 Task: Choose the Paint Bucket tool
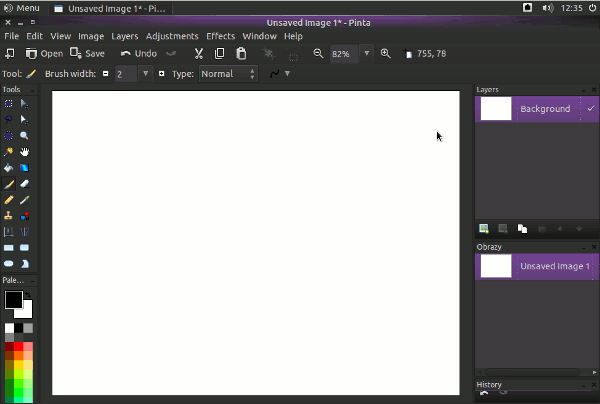[9, 168]
